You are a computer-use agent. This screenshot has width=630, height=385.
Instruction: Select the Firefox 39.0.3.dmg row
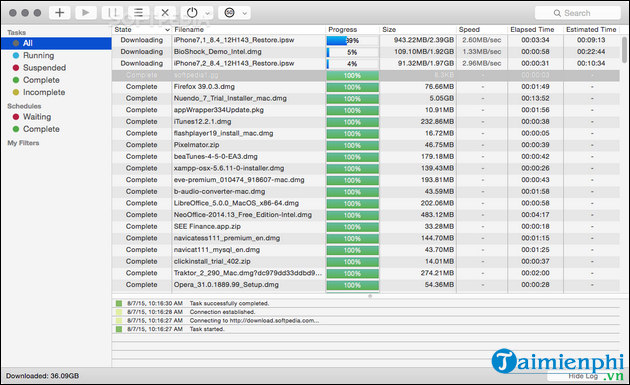[366, 87]
